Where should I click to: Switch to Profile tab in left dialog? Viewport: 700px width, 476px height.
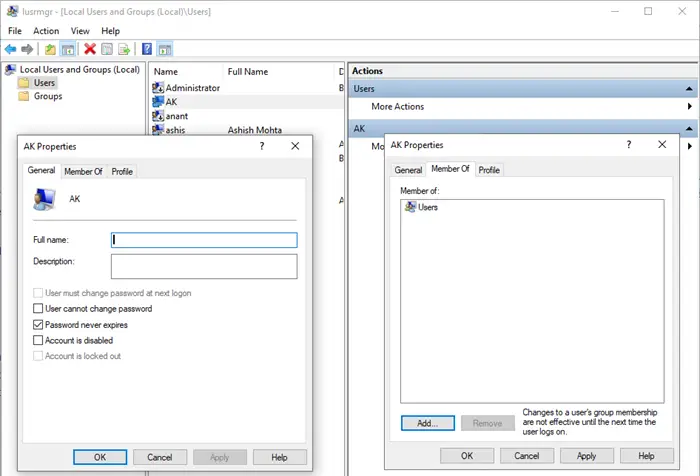tap(122, 171)
